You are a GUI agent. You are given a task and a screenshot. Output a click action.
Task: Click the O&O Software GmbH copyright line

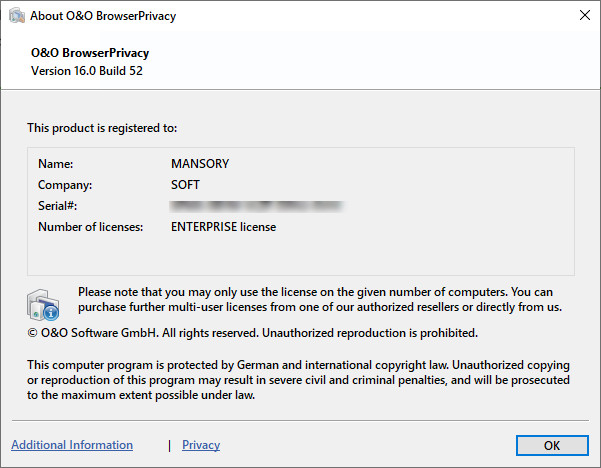(252, 332)
